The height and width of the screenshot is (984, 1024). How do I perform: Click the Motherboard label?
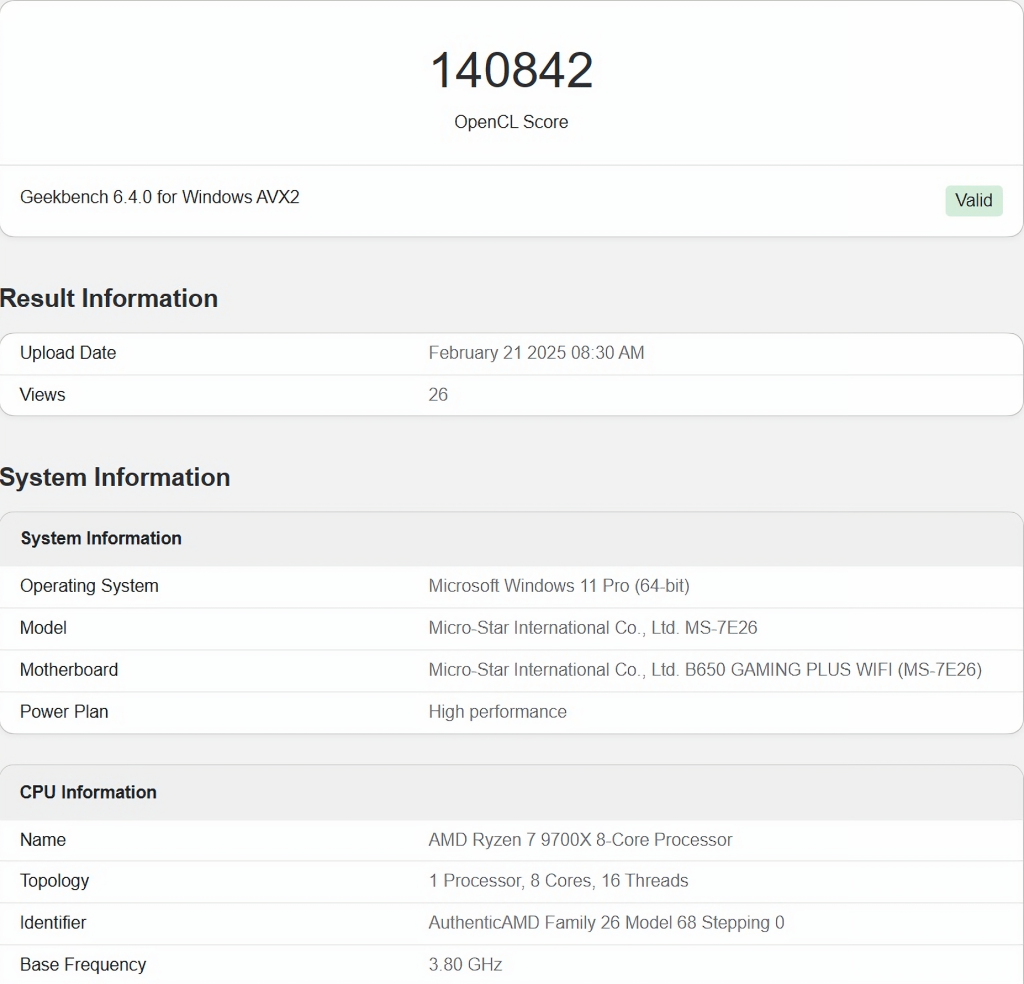pos(69,670)
